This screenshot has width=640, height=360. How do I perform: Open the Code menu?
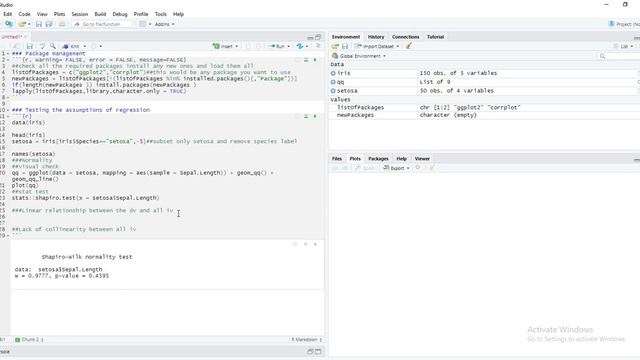24,14
